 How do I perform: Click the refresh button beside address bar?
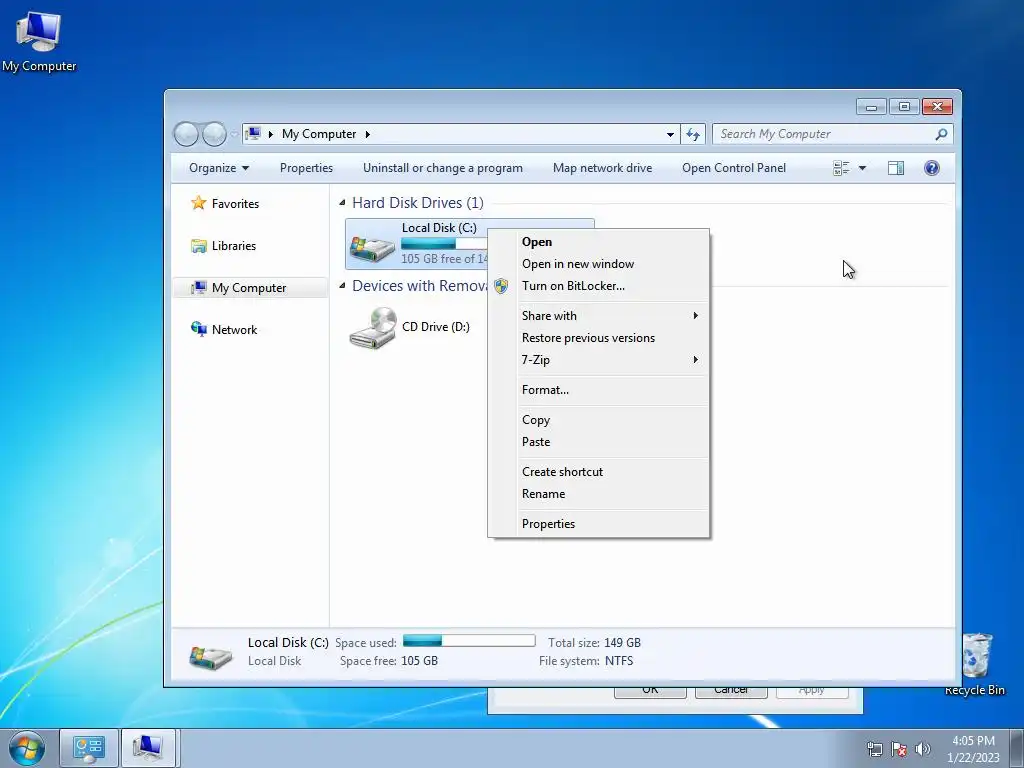coord(693,134)
